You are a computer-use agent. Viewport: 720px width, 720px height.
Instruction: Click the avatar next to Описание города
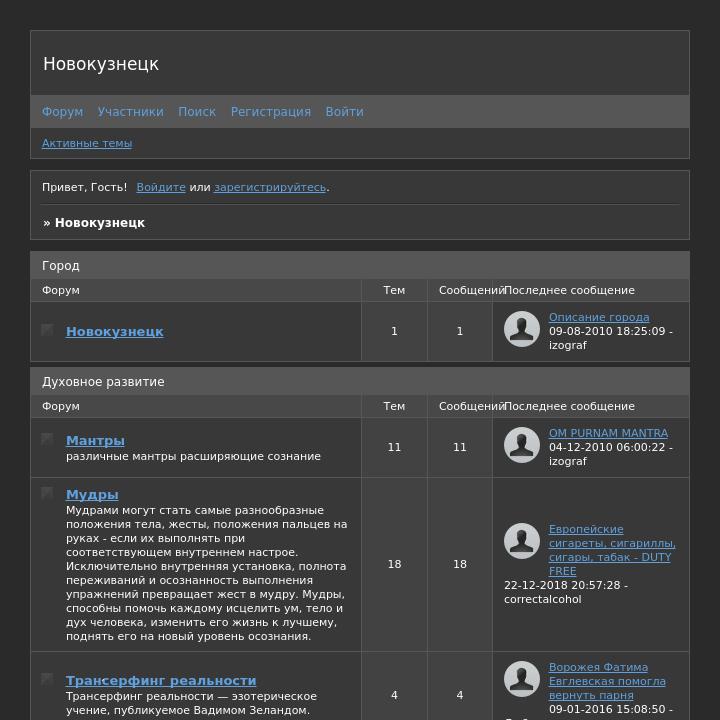point(522,329)
